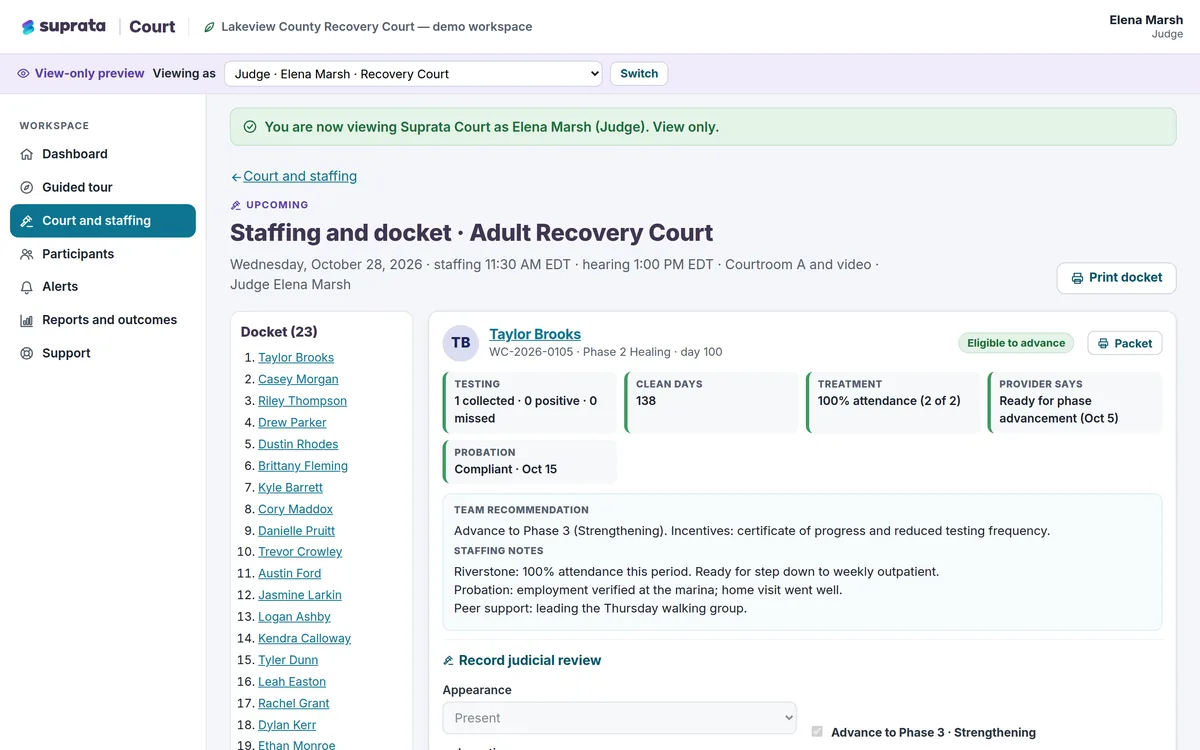This screenshot has height=750, width=1200.
Task: Open Guided tour in the sidebar
Action: [x=103, y=187]
